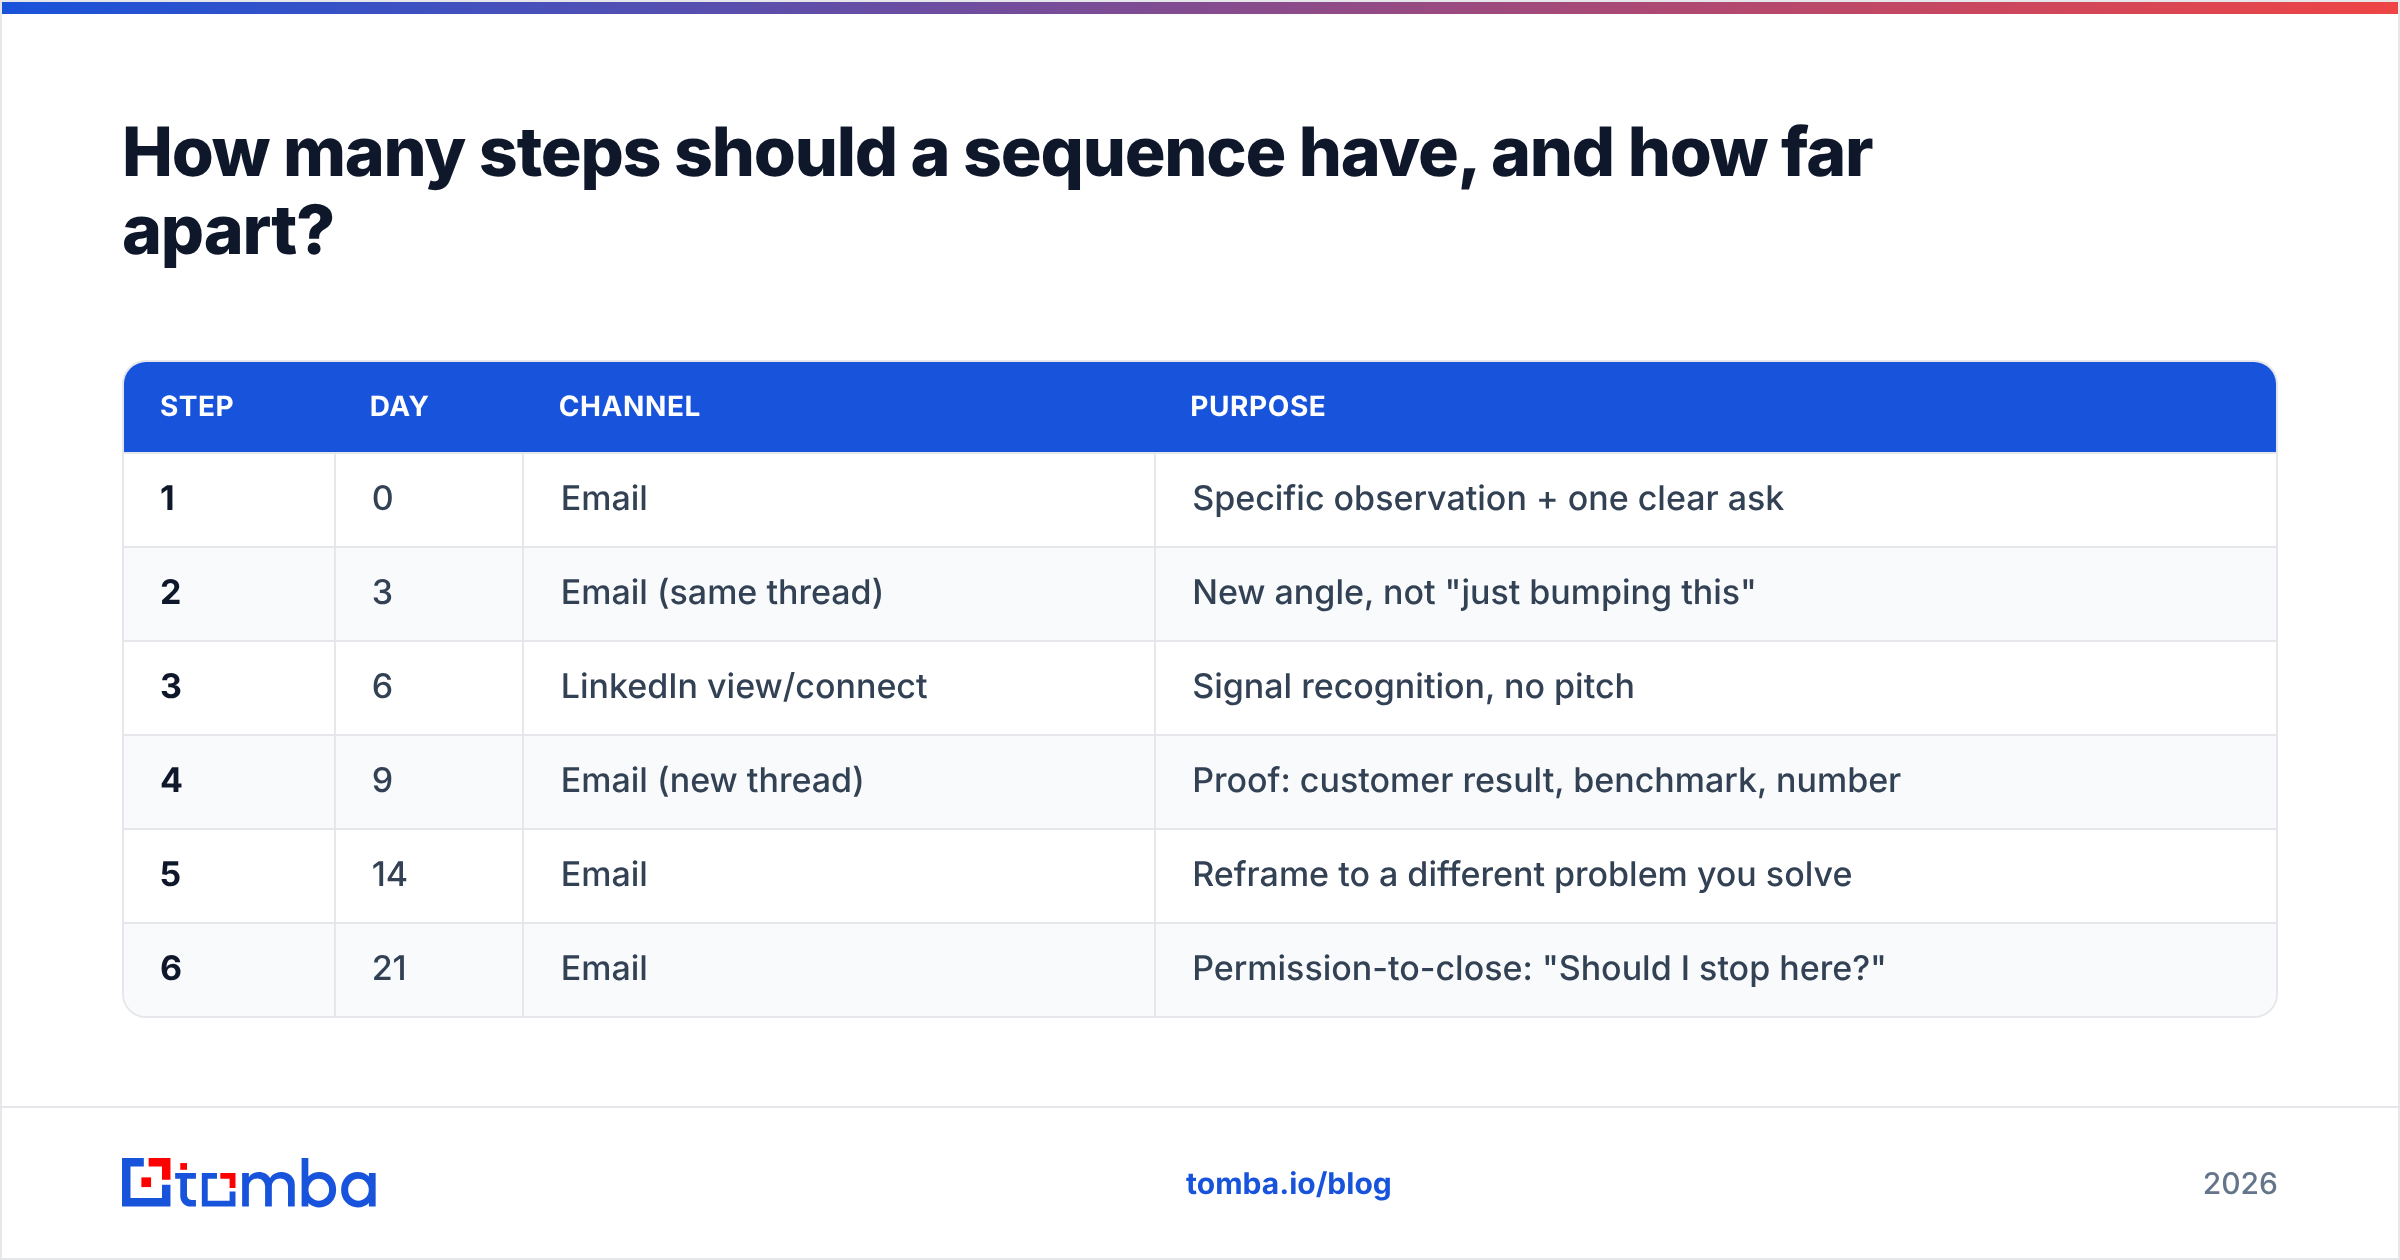
Task: Select step number 6 cell
Action: 229,969
